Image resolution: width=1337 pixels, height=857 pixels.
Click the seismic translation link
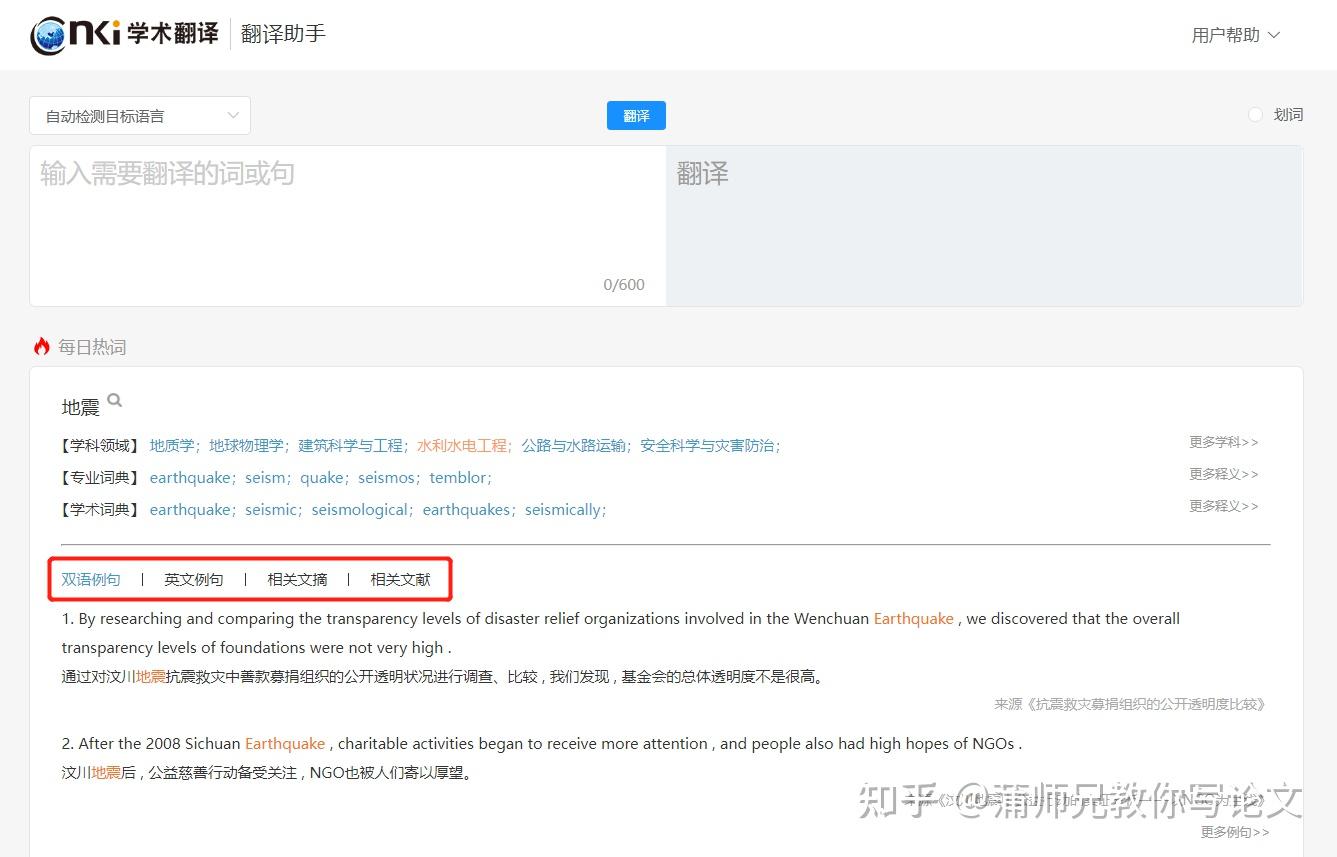(x=271, y=510)
